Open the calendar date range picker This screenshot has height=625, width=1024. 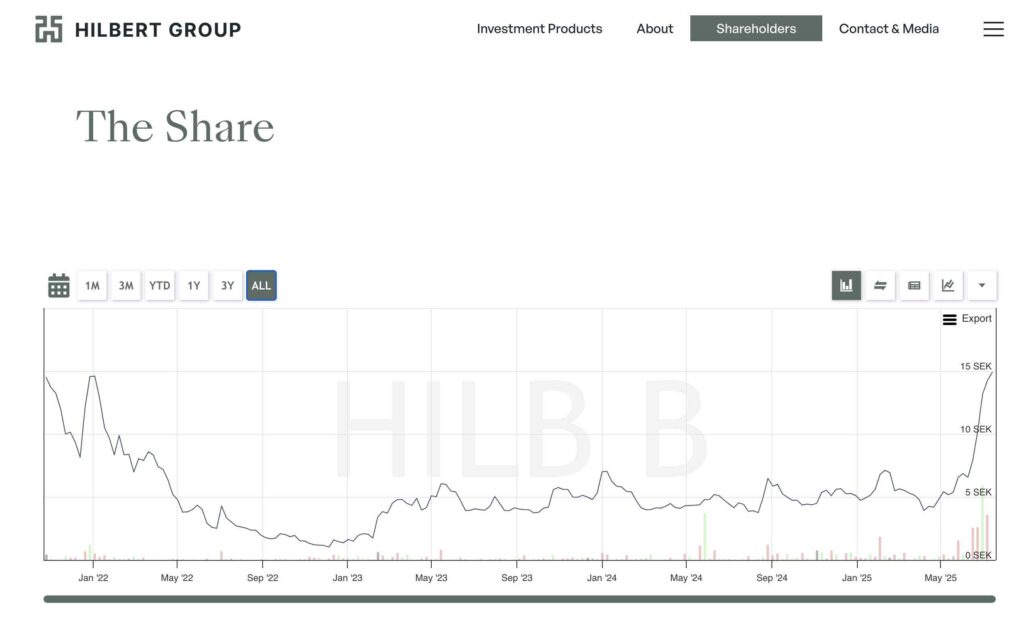59,285
